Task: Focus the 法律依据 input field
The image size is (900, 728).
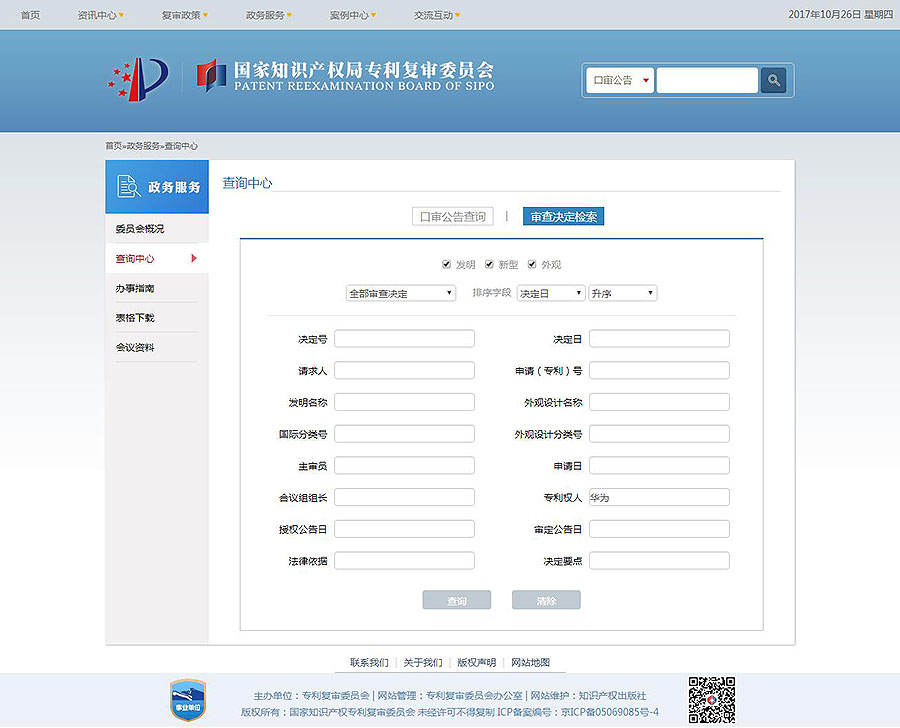Action: coord(405,560)
